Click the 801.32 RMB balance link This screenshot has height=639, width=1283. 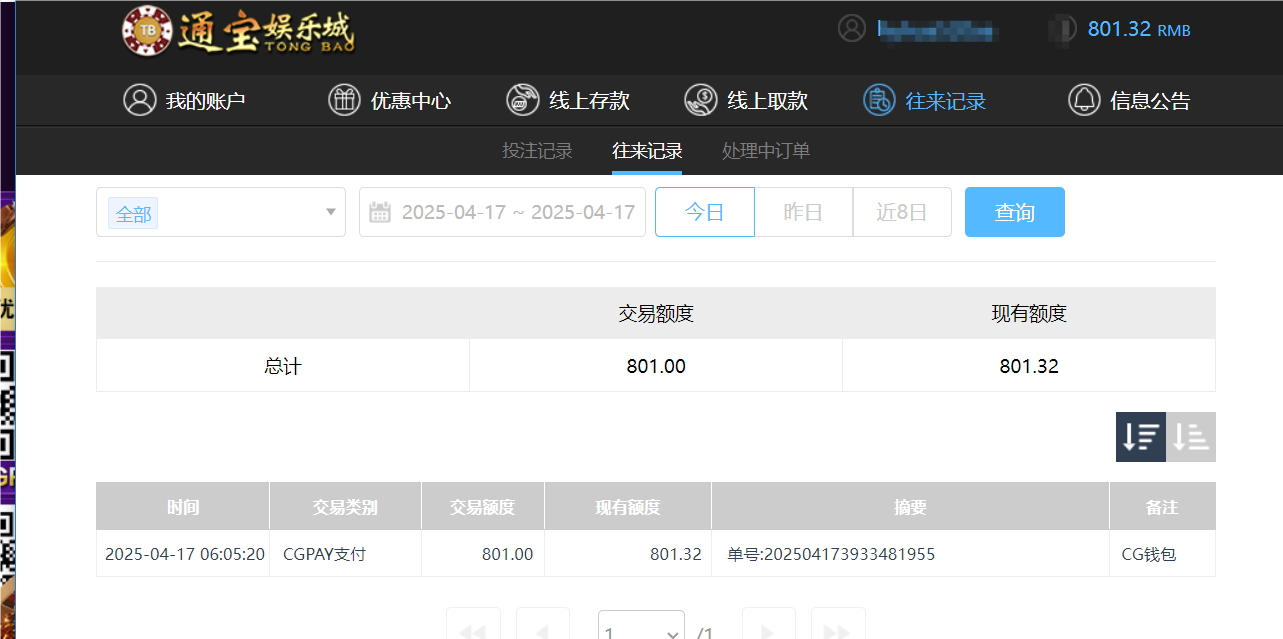tap(1138, 29)
